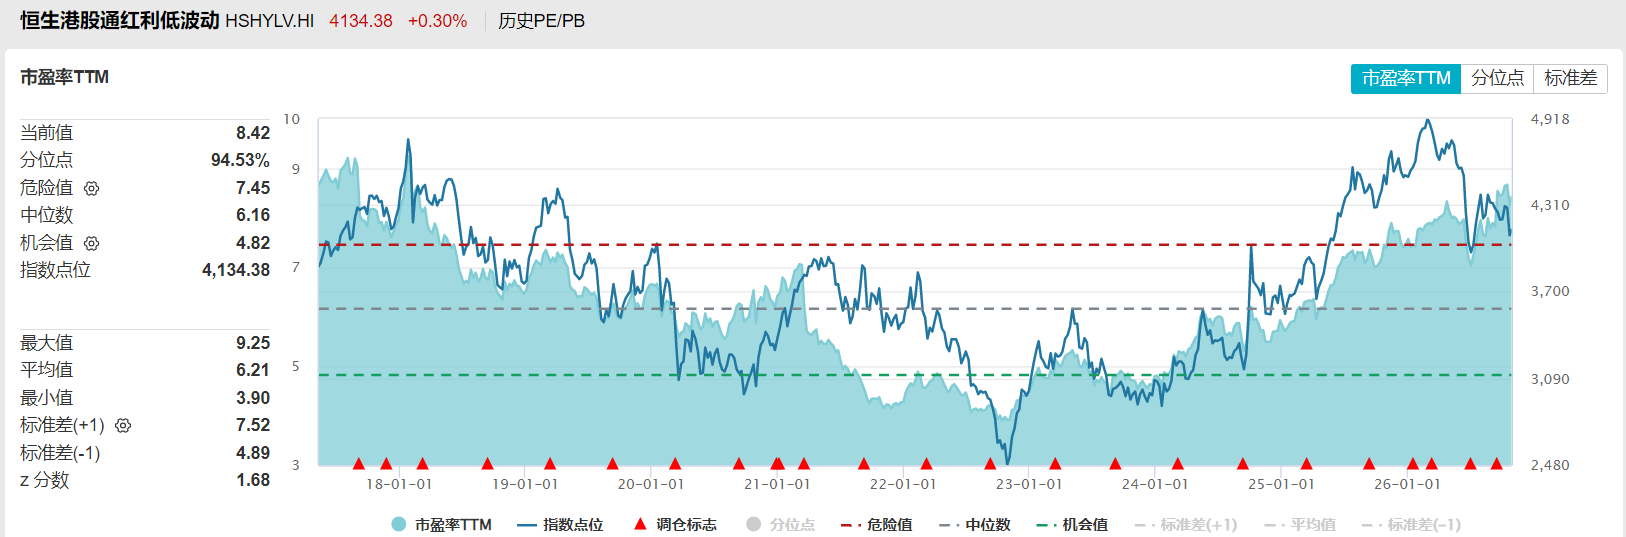Click the 平均值 value 6.21
This screenshot has height=537, width=1626.
point(253,370)
